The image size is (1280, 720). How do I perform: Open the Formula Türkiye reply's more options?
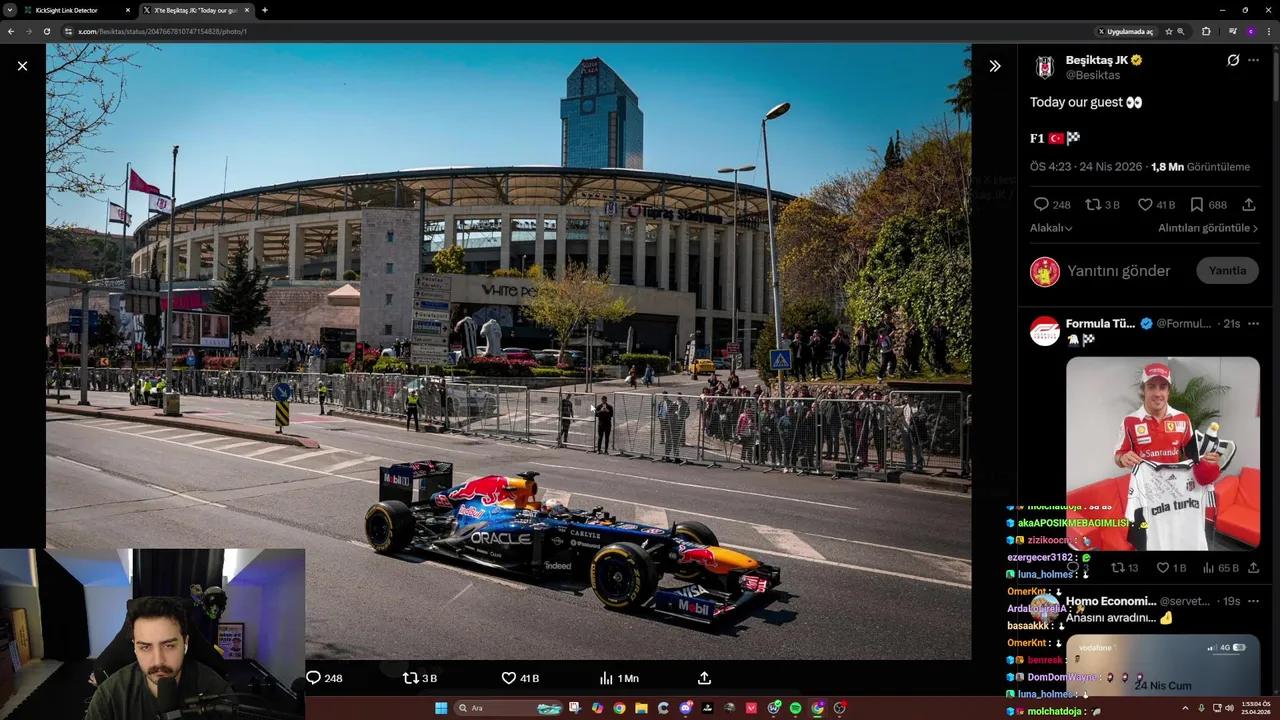point(1253,324)
